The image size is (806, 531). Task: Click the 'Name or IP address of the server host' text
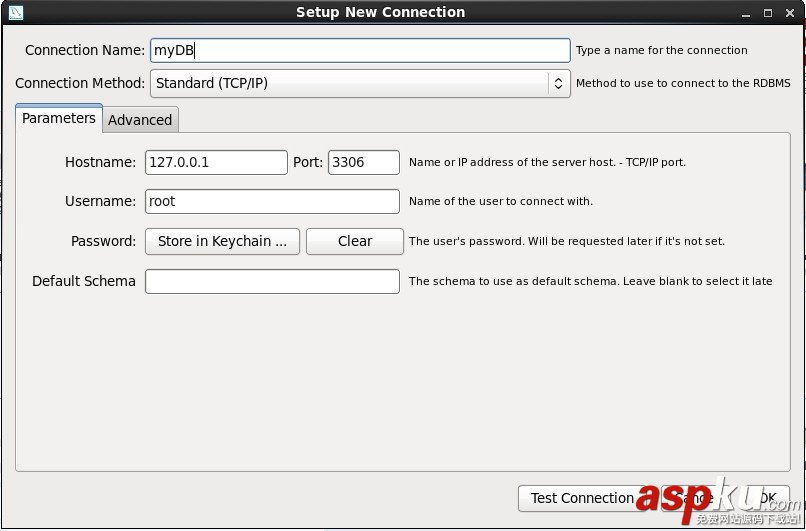click(x=547, y=162)
